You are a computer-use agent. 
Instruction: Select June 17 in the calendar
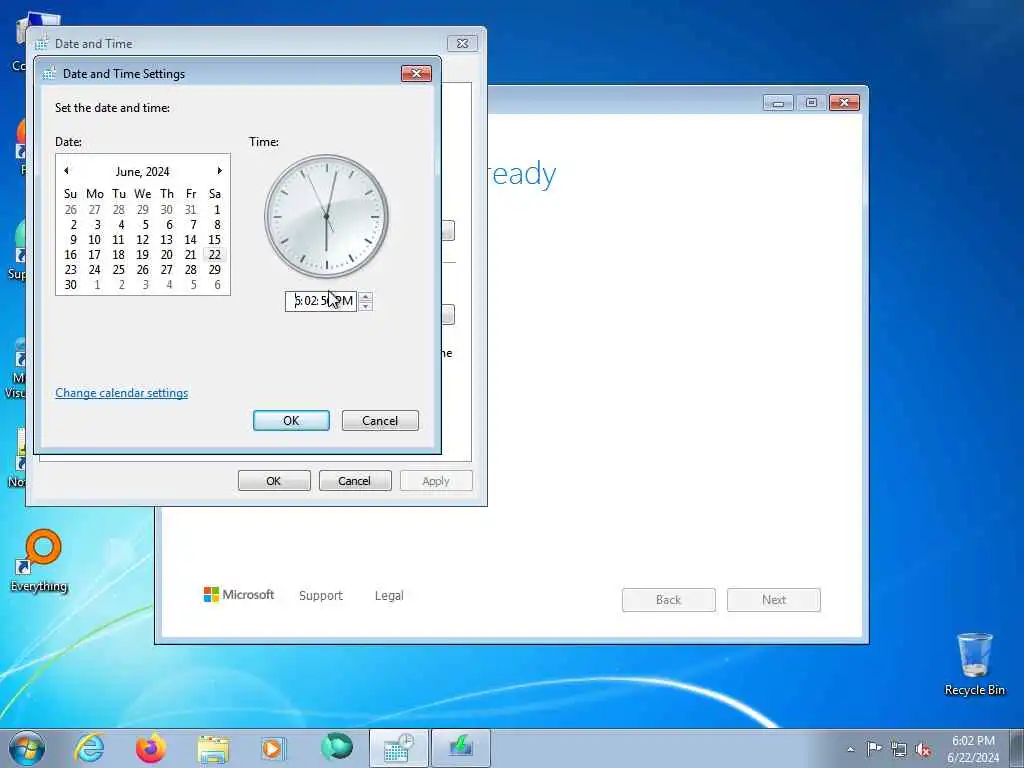coord(94,255)
